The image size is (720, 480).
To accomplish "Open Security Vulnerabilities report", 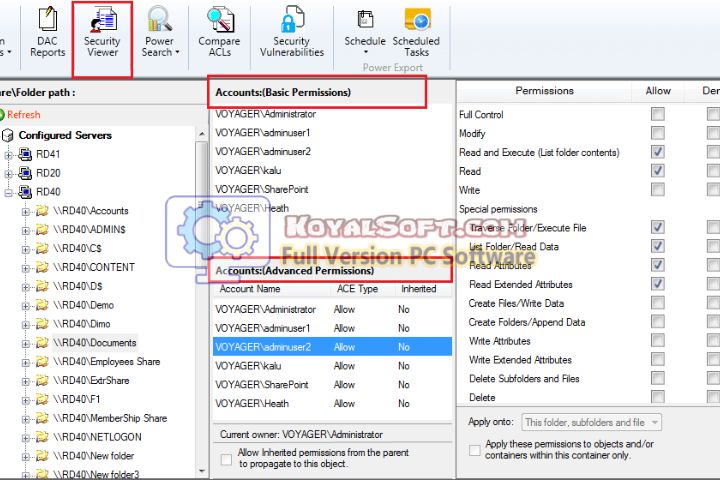I will (x=292, y=32).
